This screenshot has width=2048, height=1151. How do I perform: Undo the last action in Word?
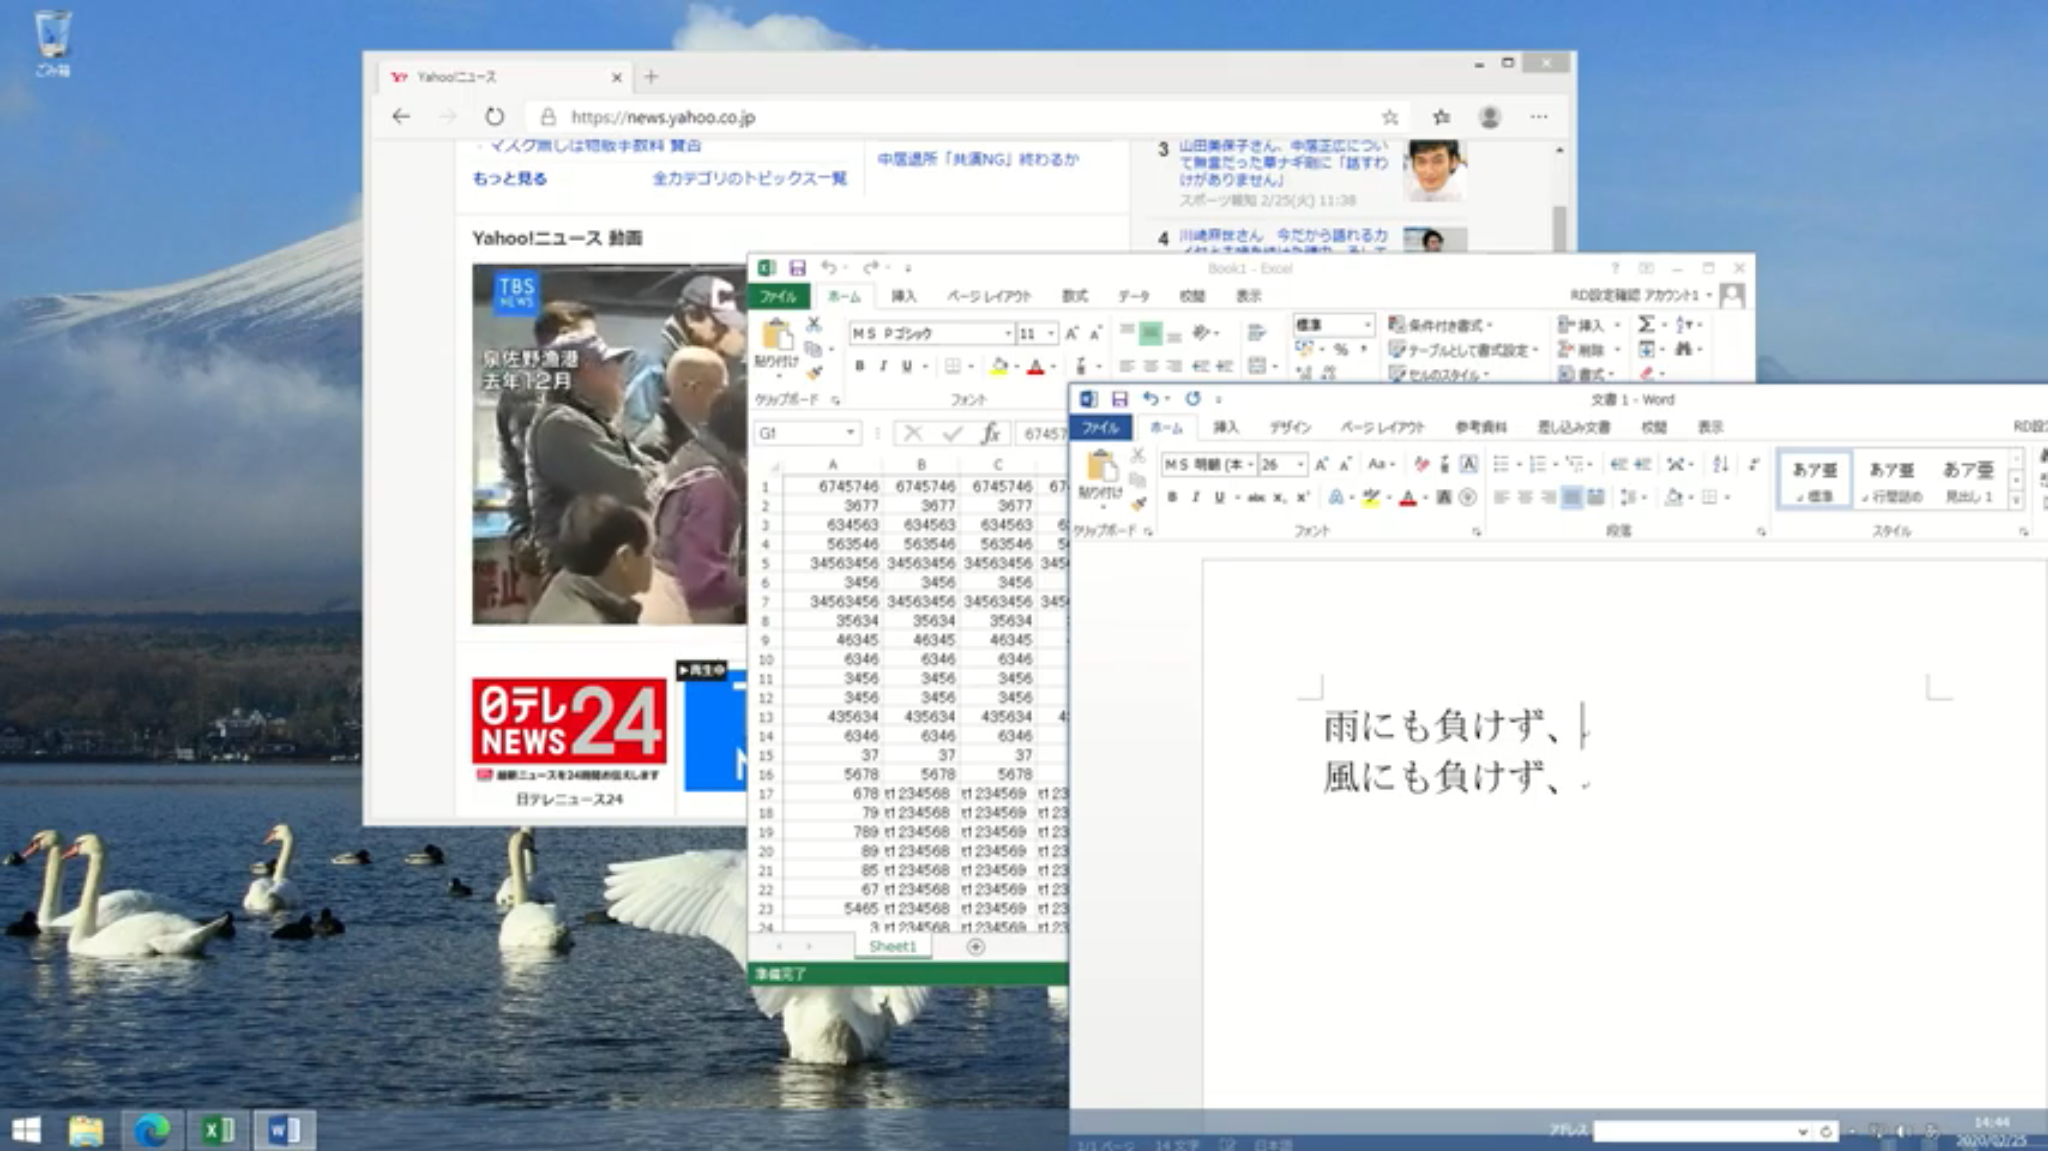click(1150, 399)
